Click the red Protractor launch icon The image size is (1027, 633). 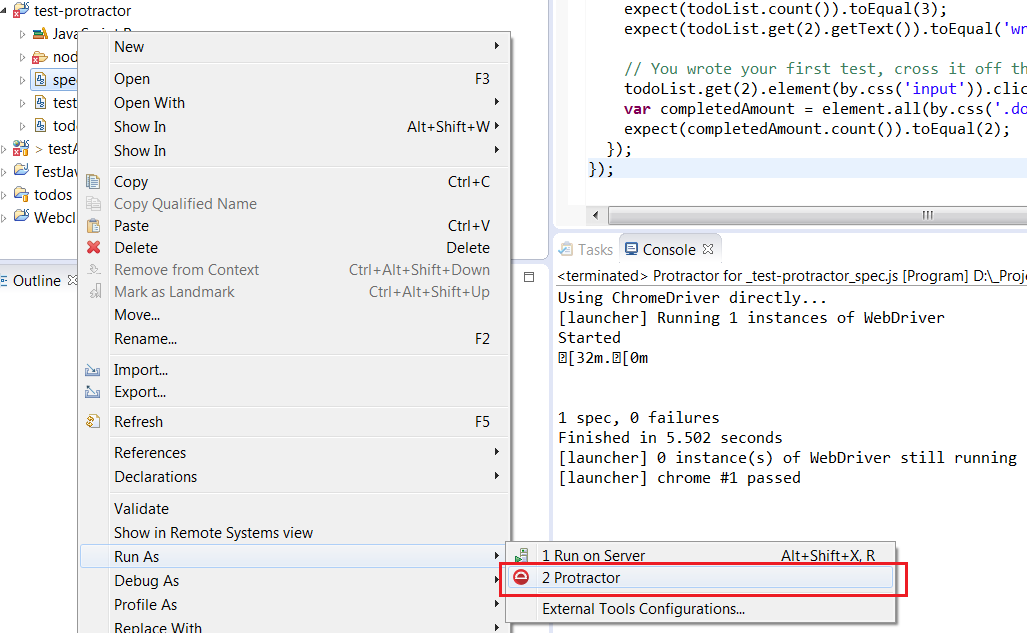(521, 578)
